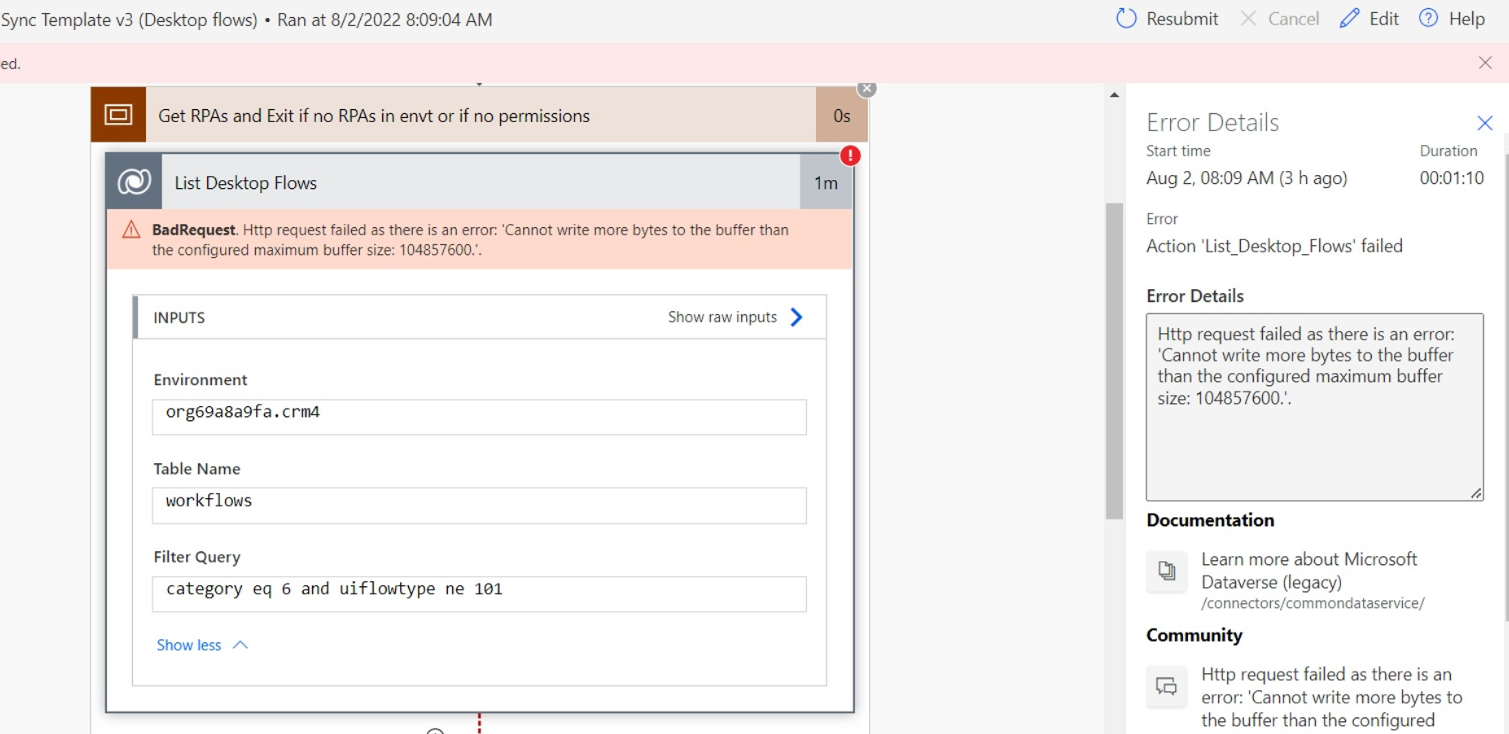Close the Error Details panel
The width and height of the screenshot is (1509, 734).
point(1485,122)
